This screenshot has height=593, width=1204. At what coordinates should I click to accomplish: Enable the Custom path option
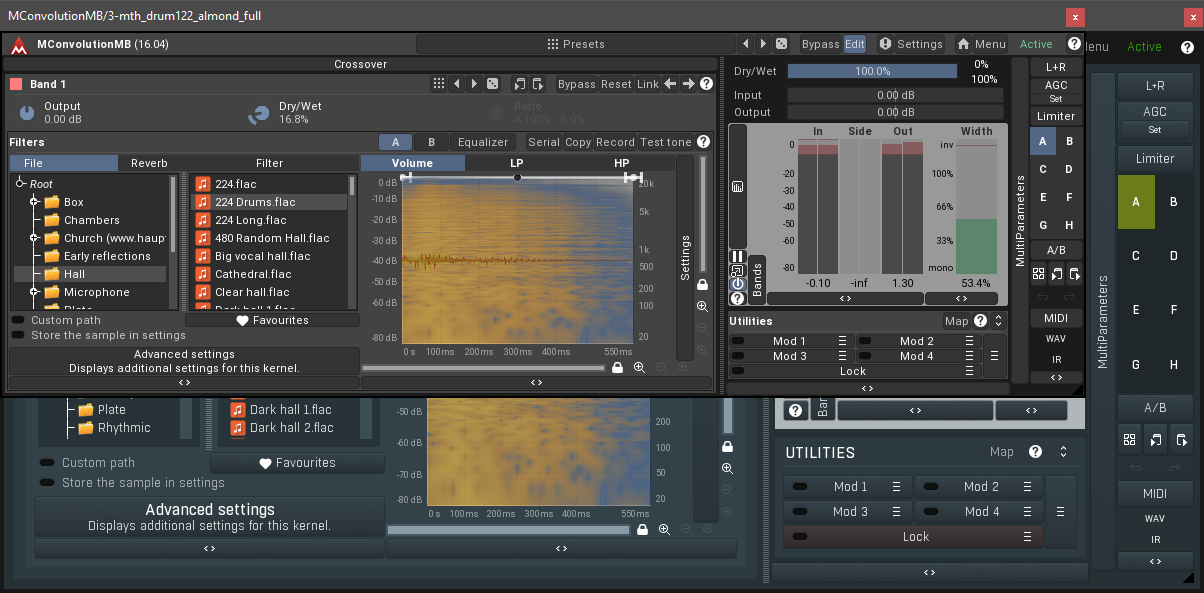pos(19,320)
